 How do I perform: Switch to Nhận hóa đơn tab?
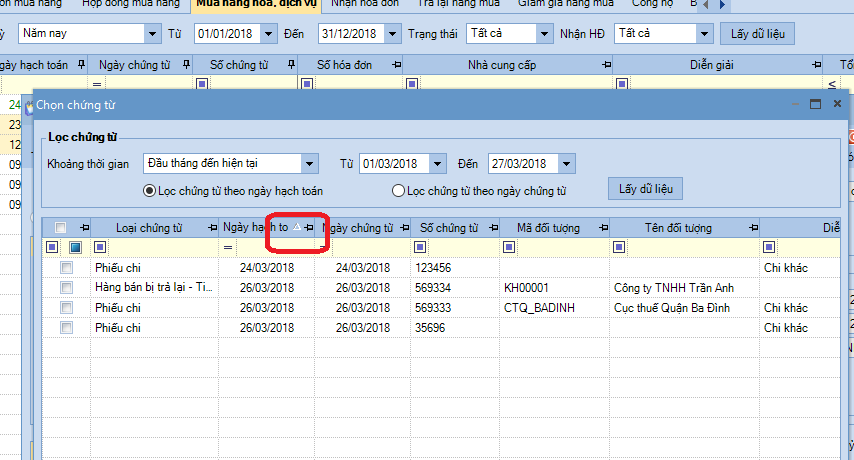tap(365, 4)
